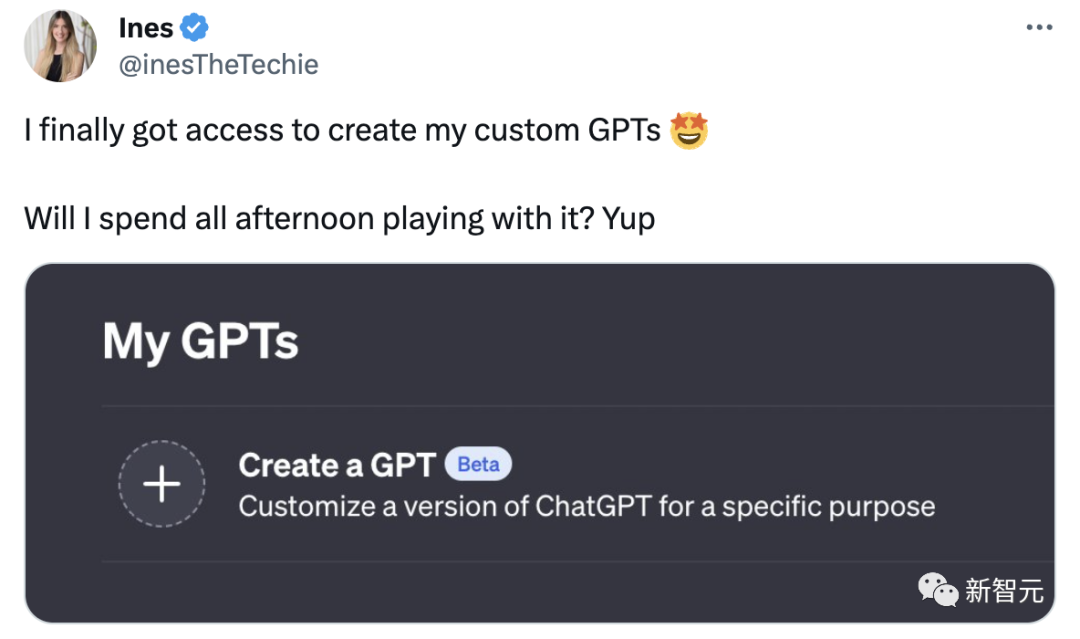Select the "Create a GPT" title
The image size is (1080, 639).
[x=337, y=465]
